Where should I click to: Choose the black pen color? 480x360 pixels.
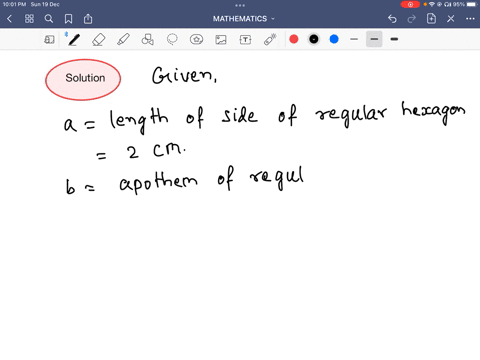click(x=314, y=39)
